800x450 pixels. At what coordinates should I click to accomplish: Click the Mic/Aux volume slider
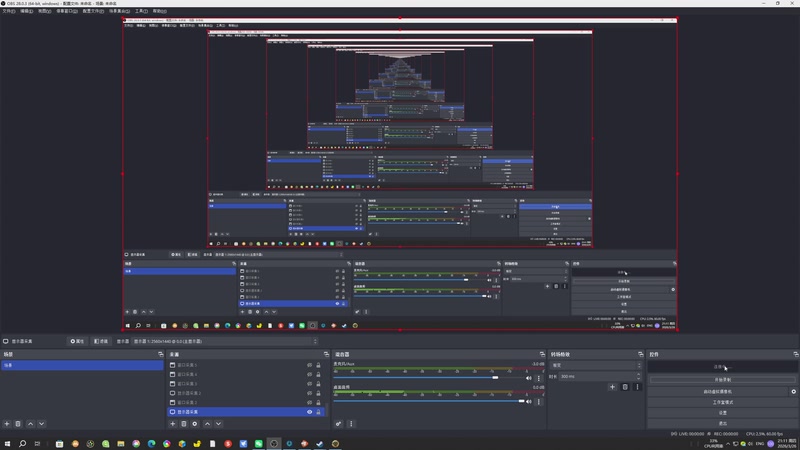pyautogui.click(x=428, y=378)
